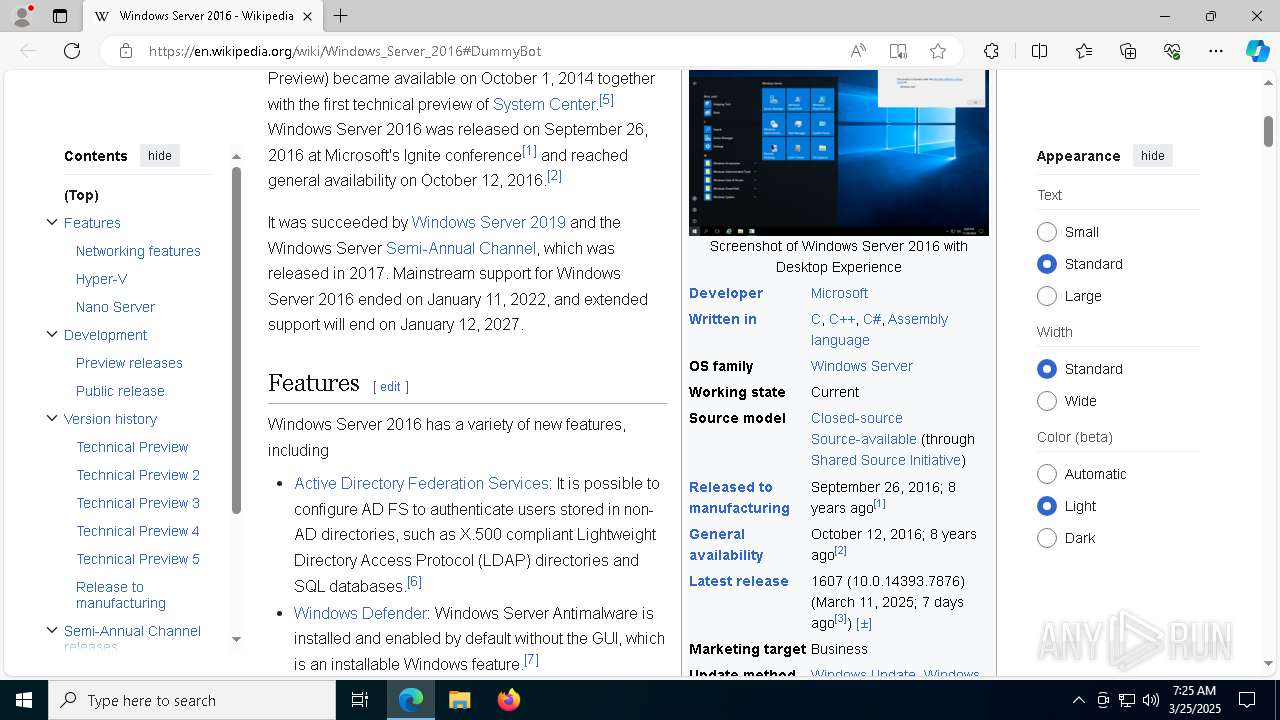1280x720 pixels.
Task: Open the Extensions puzzle icon
Action: coord(991,51)
